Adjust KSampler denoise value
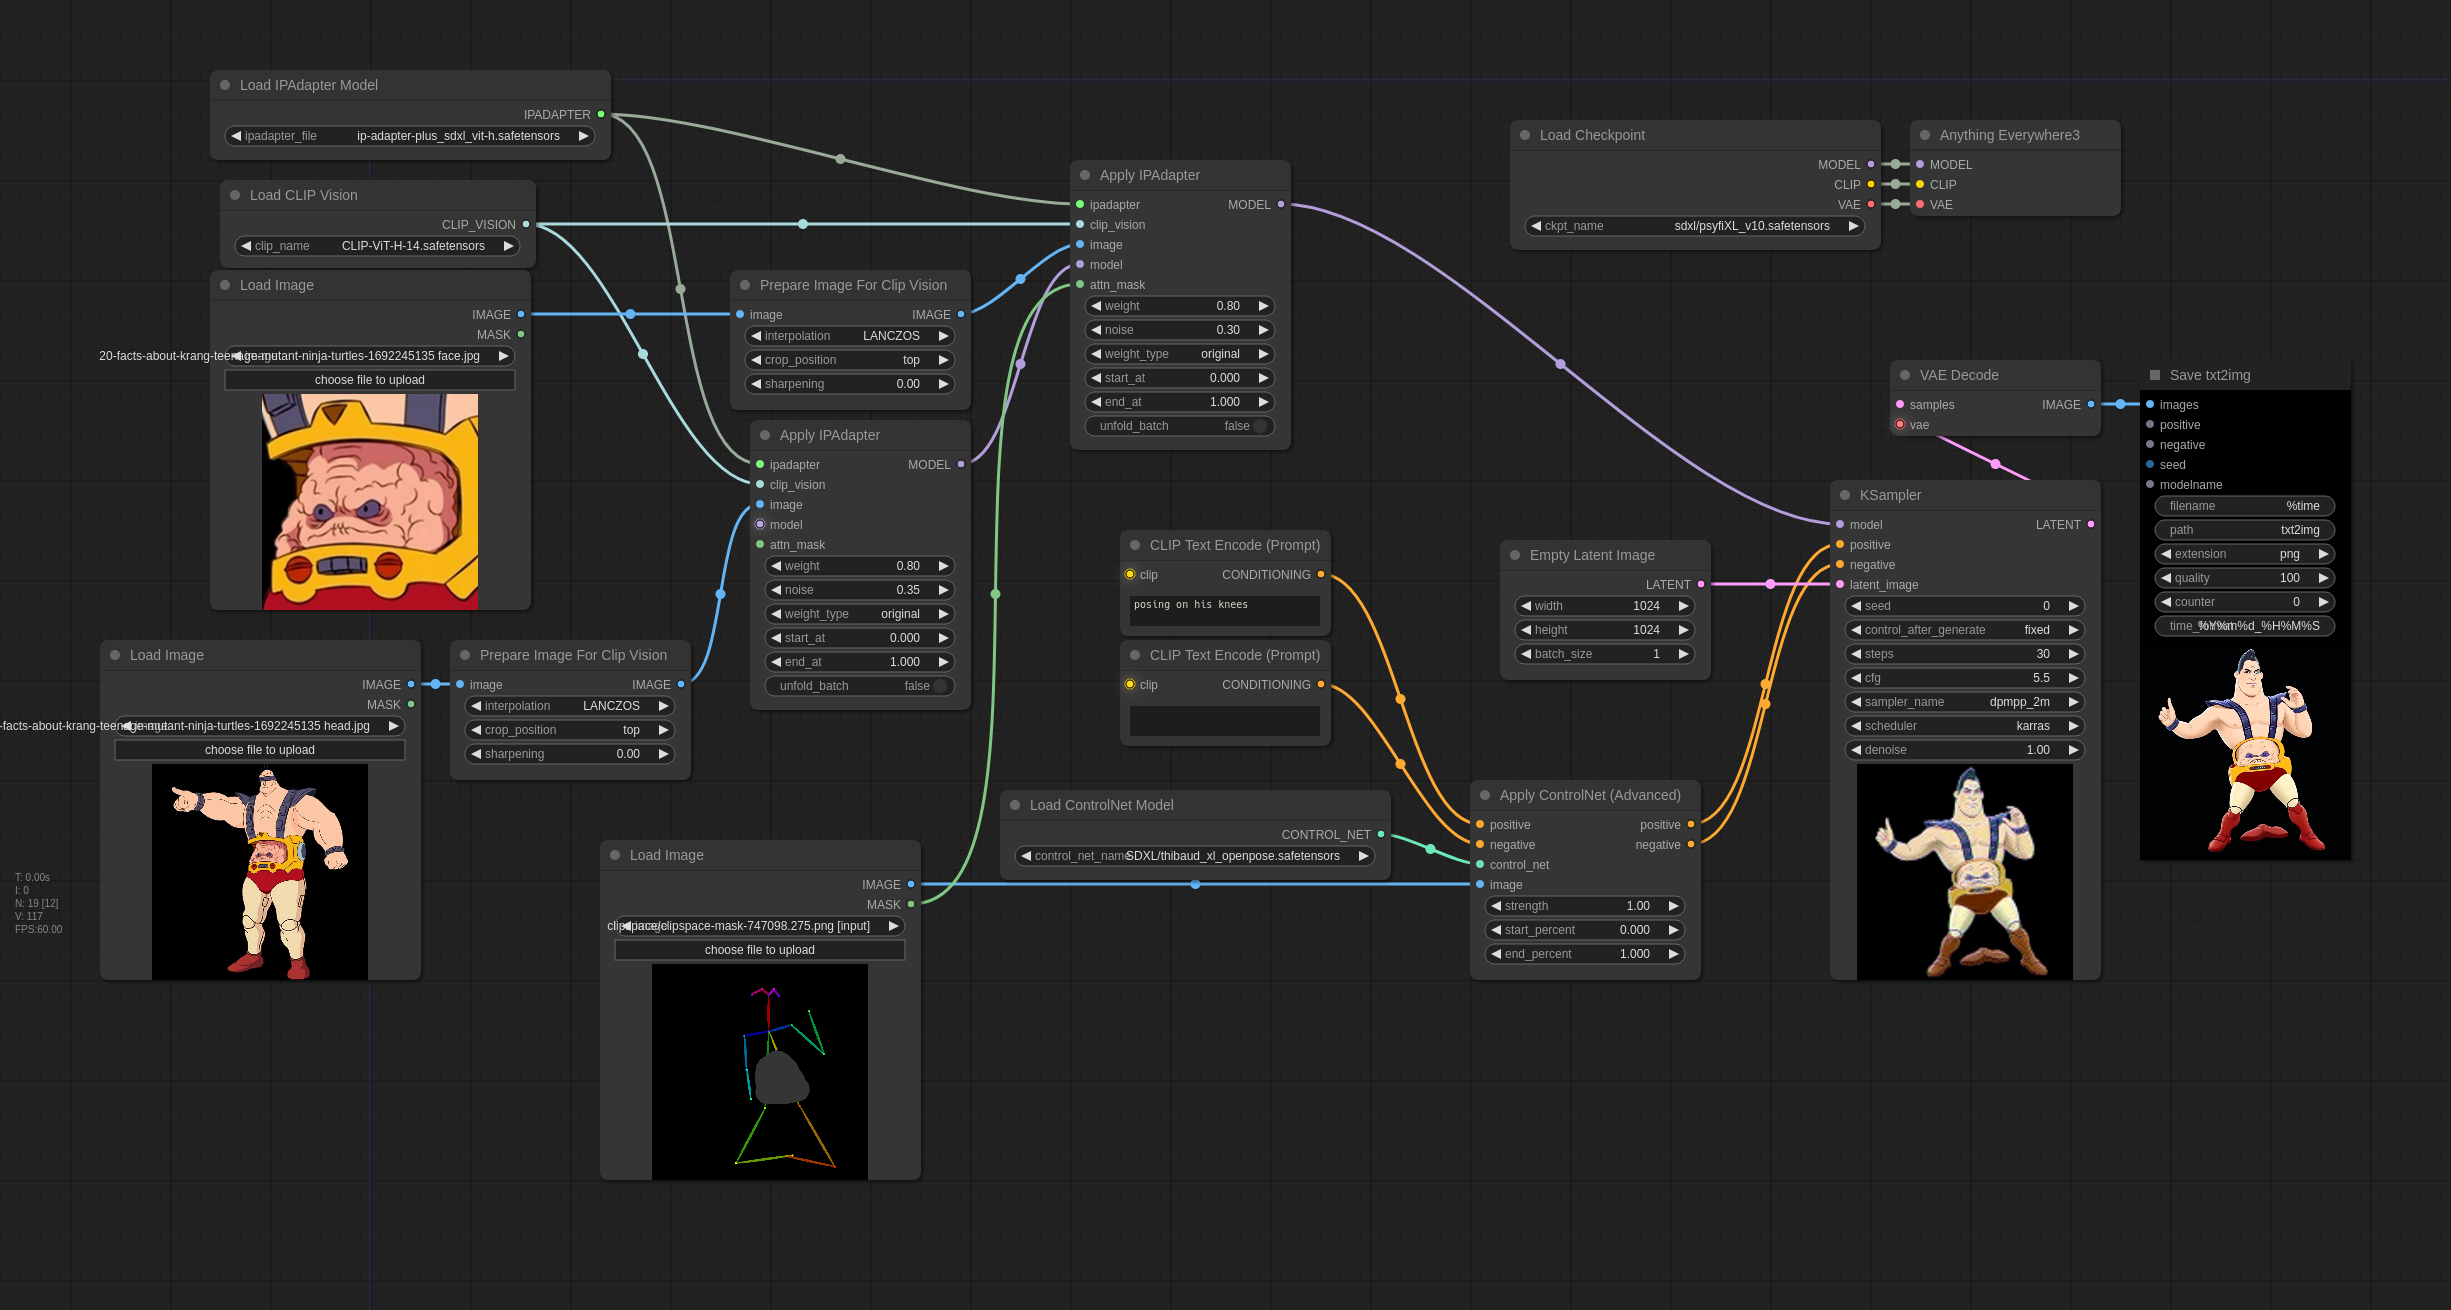The width and height of the screenshot is (2451, 1310). pyautogui.click(x=1965, y=750)
